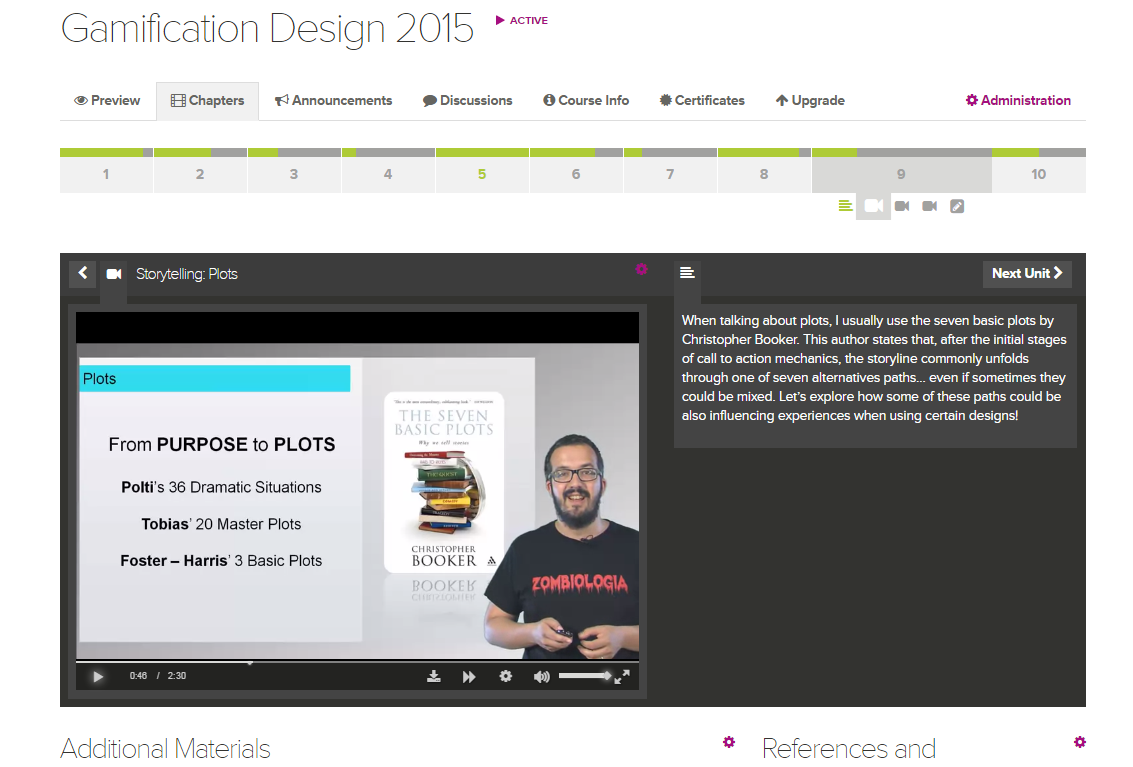1133x767 pixels.
Task: Click the fast-forward speed icon
Action: (x=469, y=677)
